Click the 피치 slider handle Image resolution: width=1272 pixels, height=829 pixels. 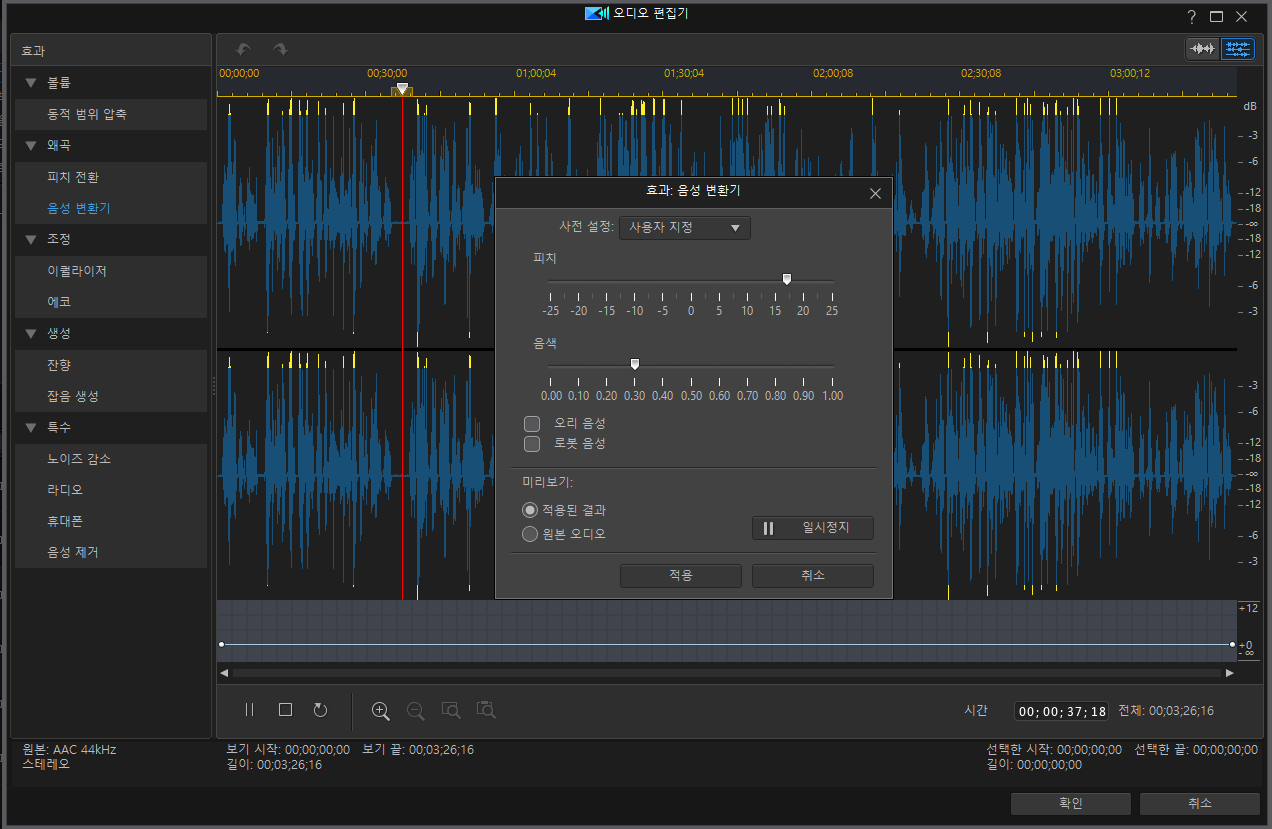787,280
